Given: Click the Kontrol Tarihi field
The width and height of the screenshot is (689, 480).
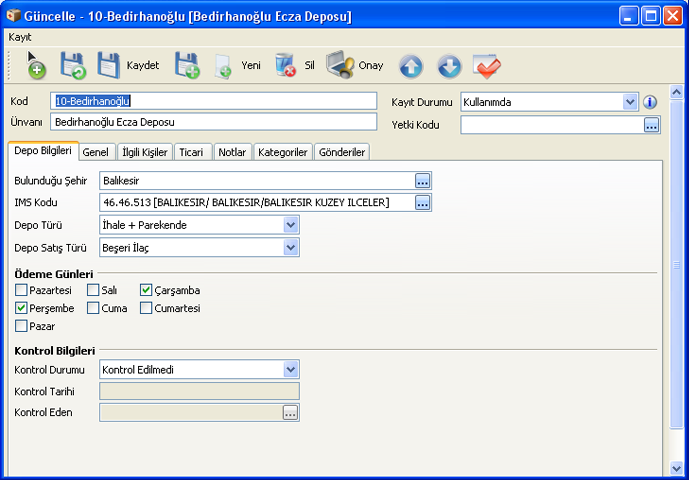Looking at the screenshot, I should (199, 391).
